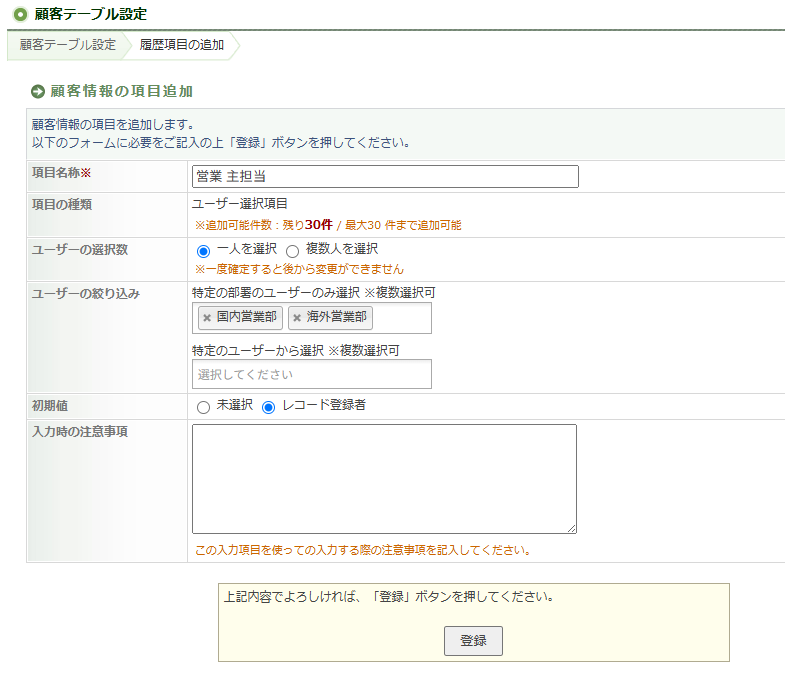Click the 国内営業部 tag label
Viewport: 785px width, 678px height.
(246, 317)
